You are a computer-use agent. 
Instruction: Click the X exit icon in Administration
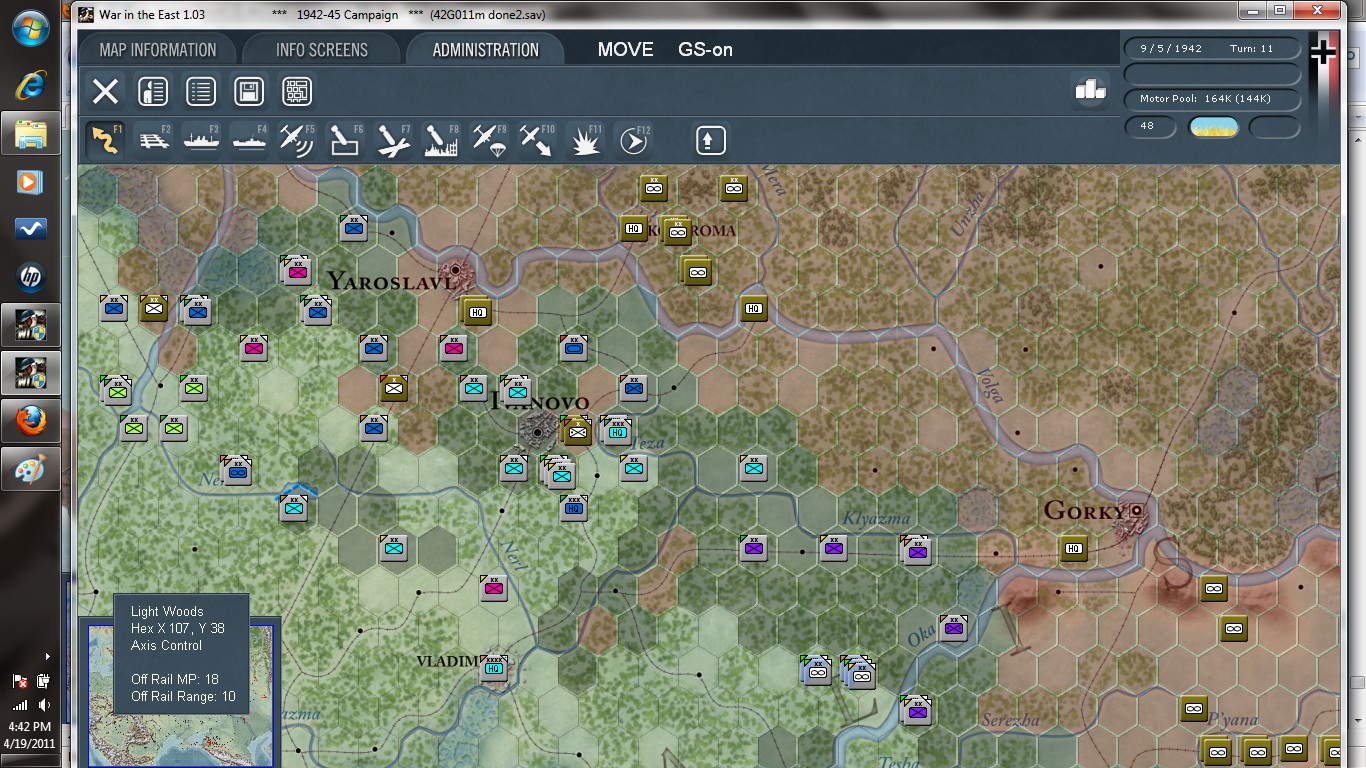click(x=105, y=92)
